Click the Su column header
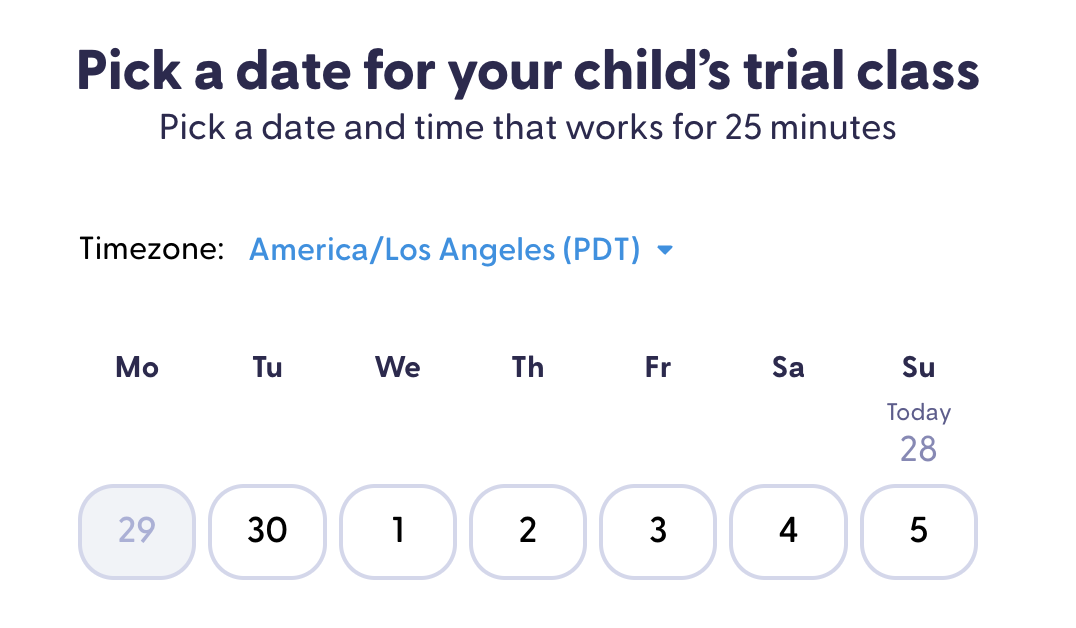Screen dimensions: 1076x628 click(918, 367)
